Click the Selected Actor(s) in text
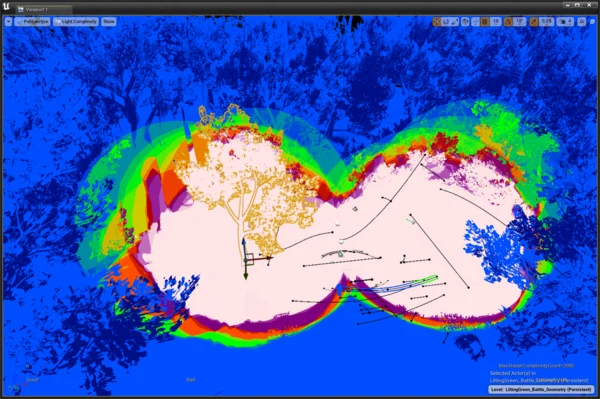 click(513, 373)
